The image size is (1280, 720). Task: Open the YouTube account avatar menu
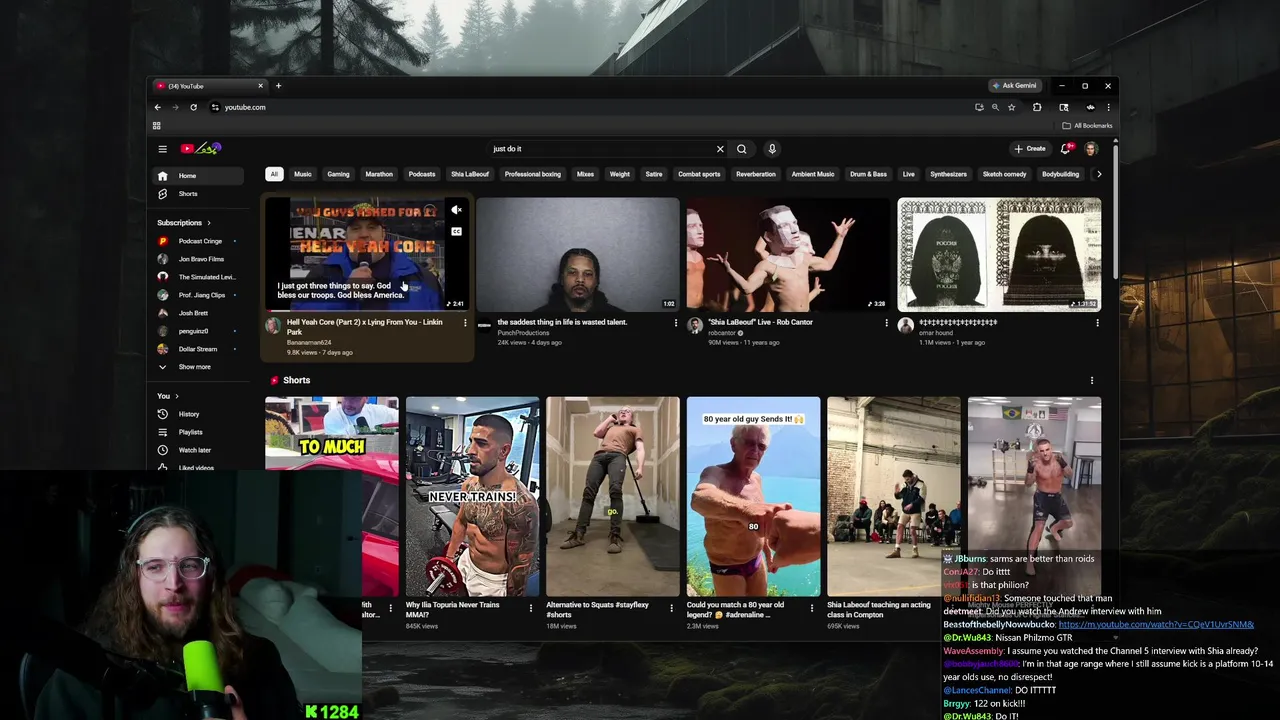click(1091, 149)
